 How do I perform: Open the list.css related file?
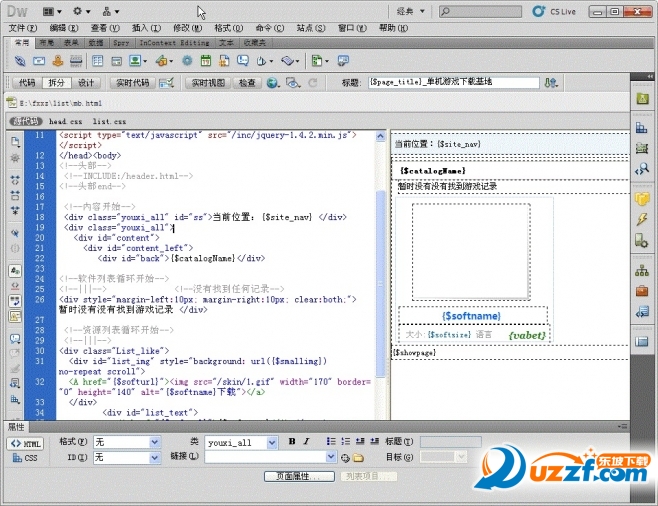point(109,122)
